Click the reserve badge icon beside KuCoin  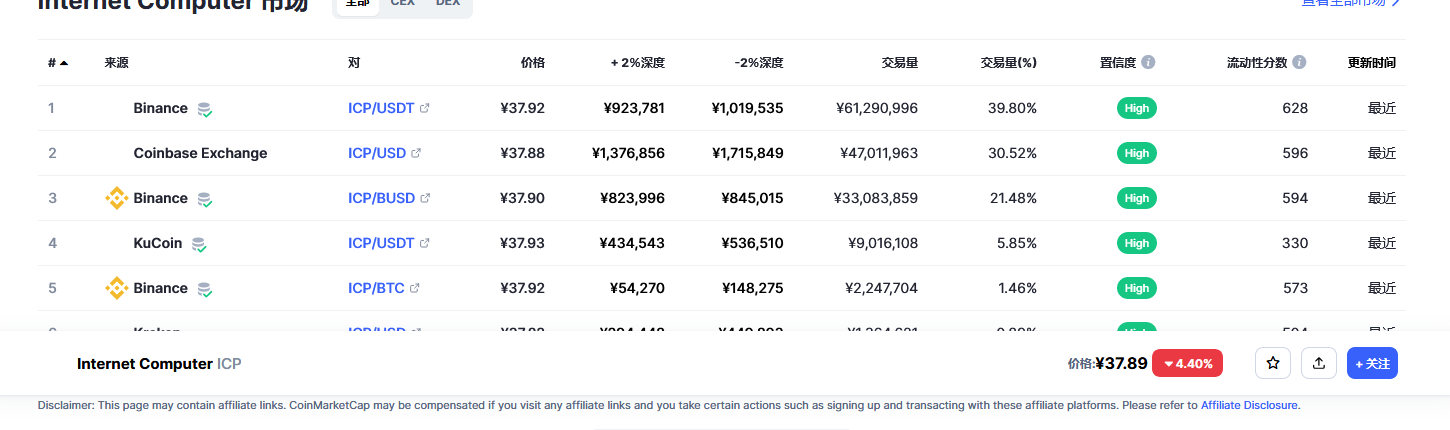pos(199,243)
